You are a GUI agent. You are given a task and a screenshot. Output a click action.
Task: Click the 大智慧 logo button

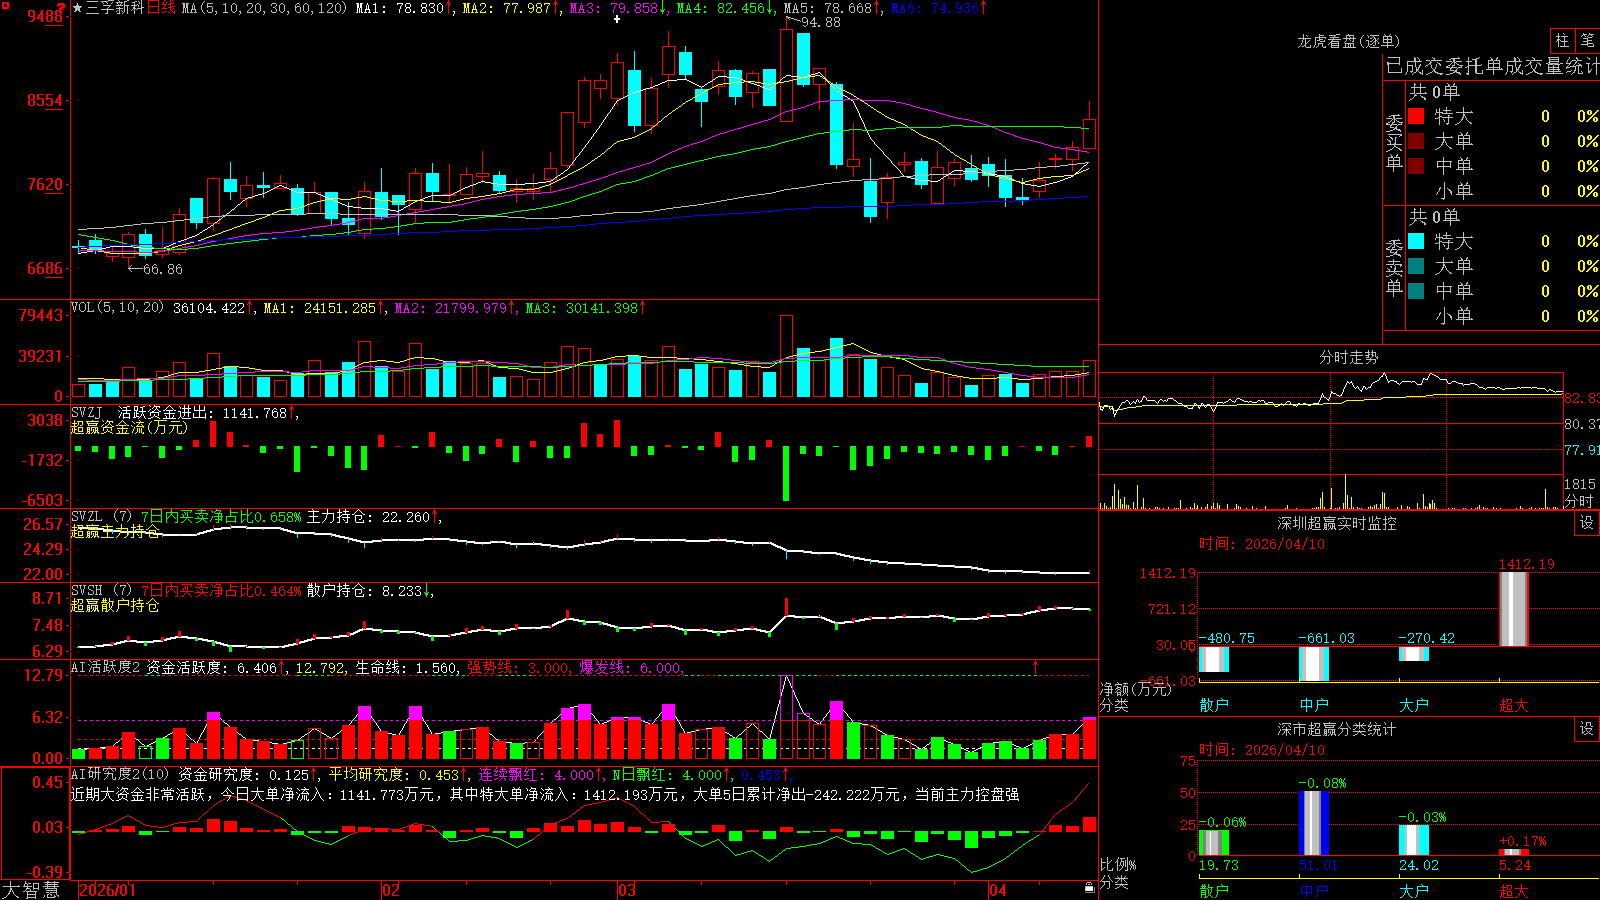(31, 889)
